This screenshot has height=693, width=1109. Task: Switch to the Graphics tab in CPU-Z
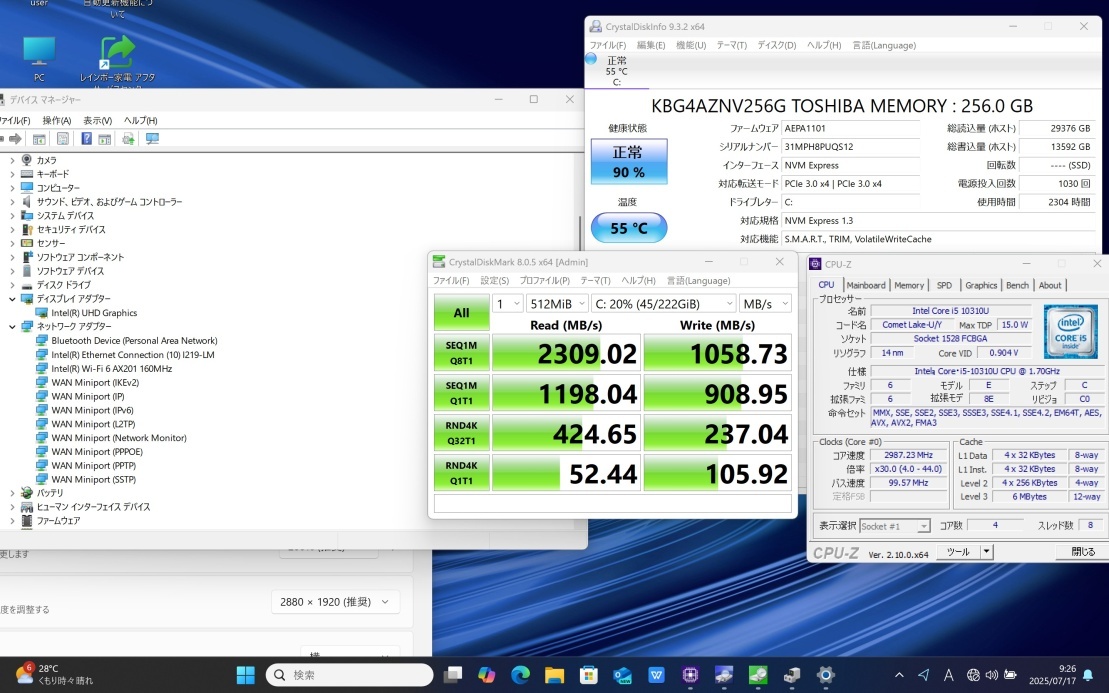pos(981,285)
